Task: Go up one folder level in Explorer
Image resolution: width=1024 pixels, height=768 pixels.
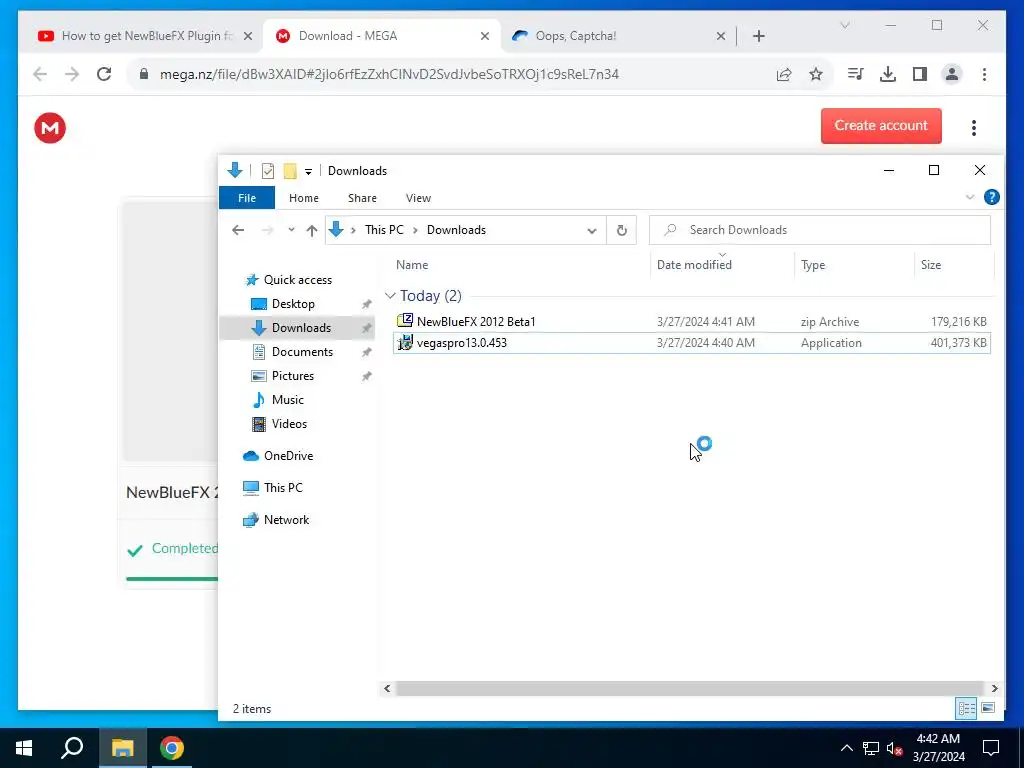Action: coord(312,230)
